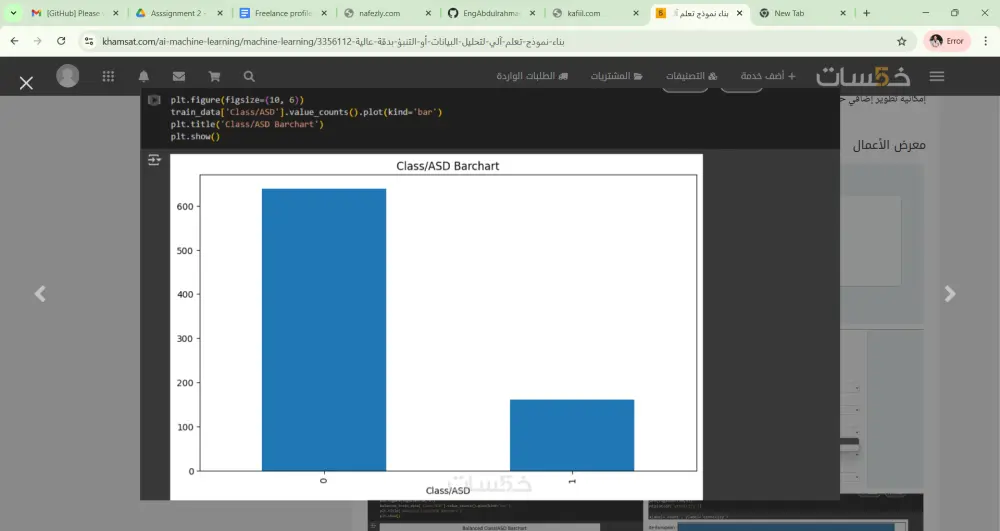Close the nafezly.com tab
This screenshot has height=531, width=1000.
(428, 13)
